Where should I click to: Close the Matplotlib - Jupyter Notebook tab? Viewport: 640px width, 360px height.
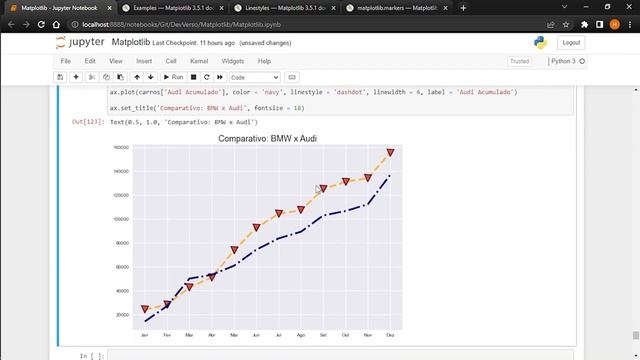[109, 8]
